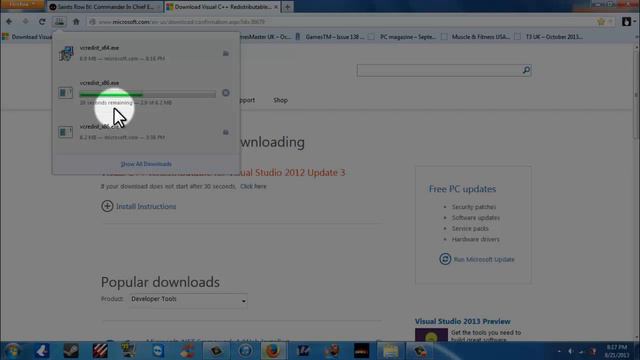Open the GamesTM Issue 138 bookmark
The image size is (640, 360).
[x=330, y=37]
